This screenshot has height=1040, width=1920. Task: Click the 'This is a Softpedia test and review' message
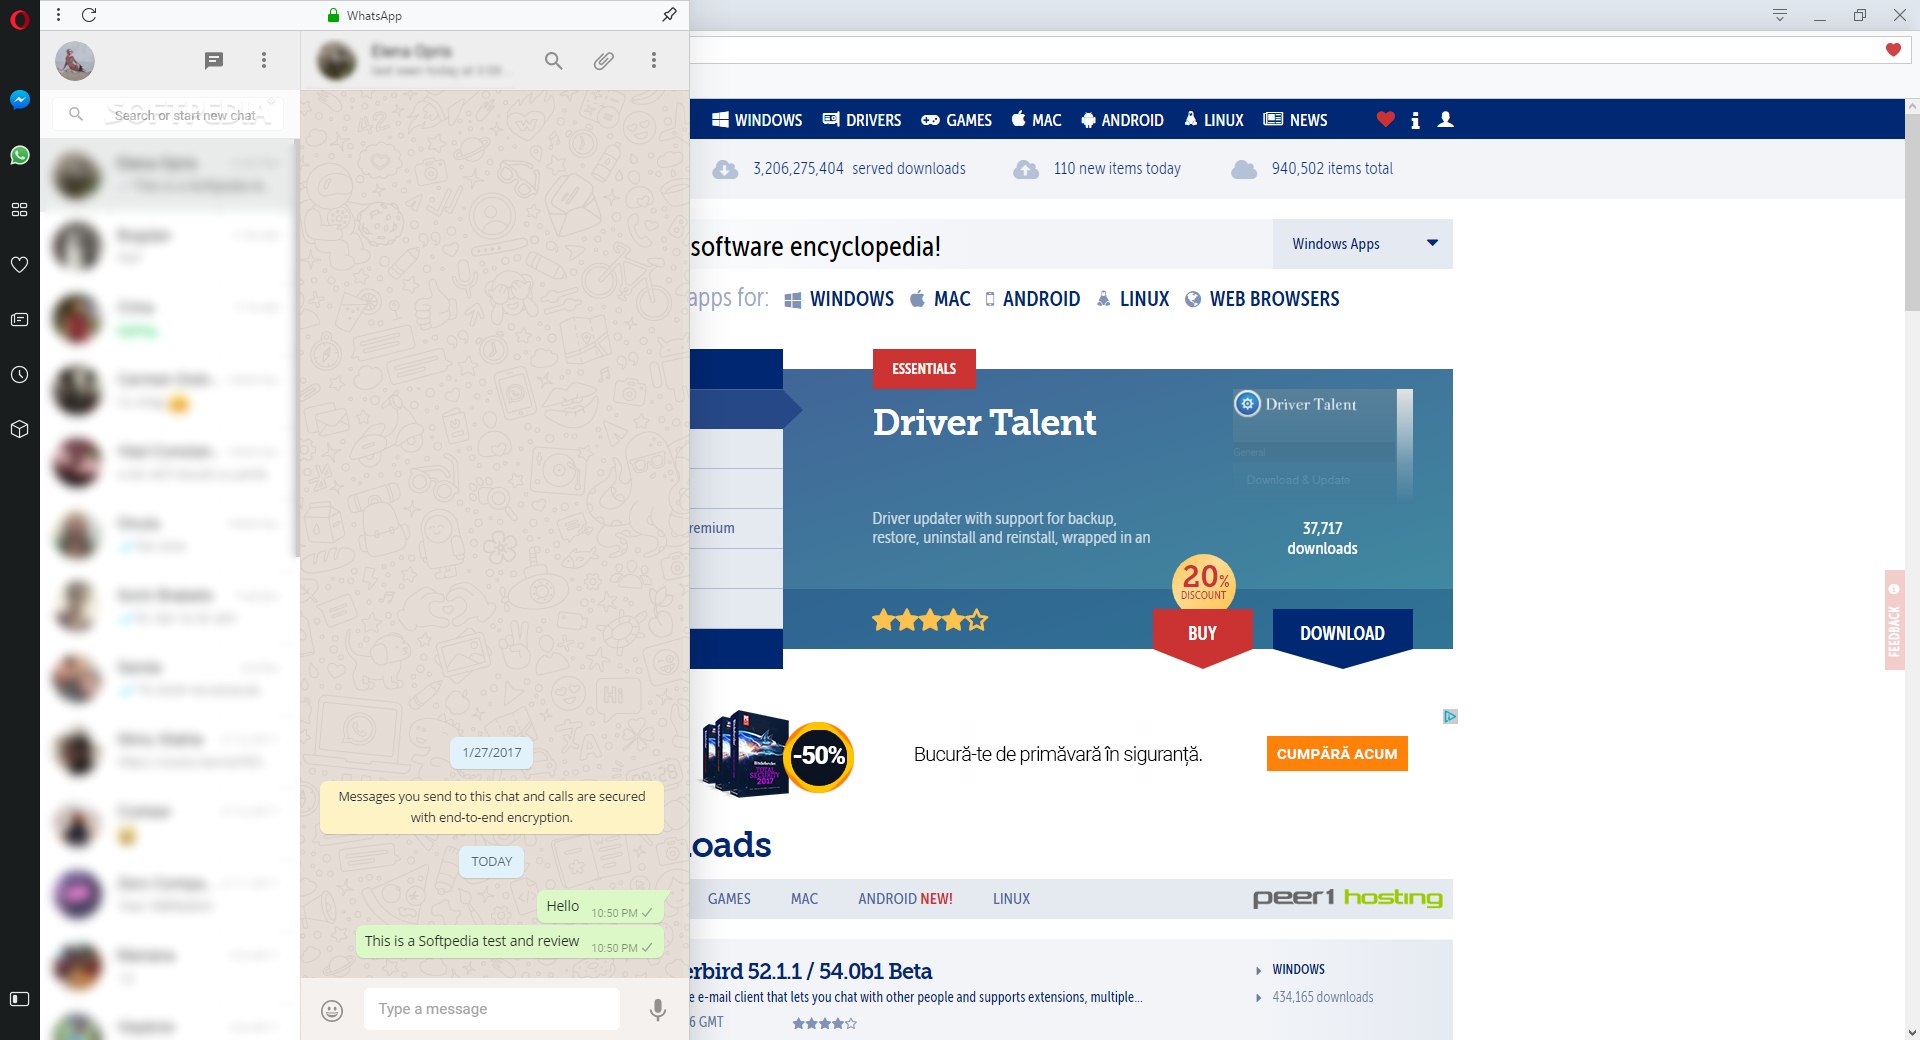(x=509, y=942)
